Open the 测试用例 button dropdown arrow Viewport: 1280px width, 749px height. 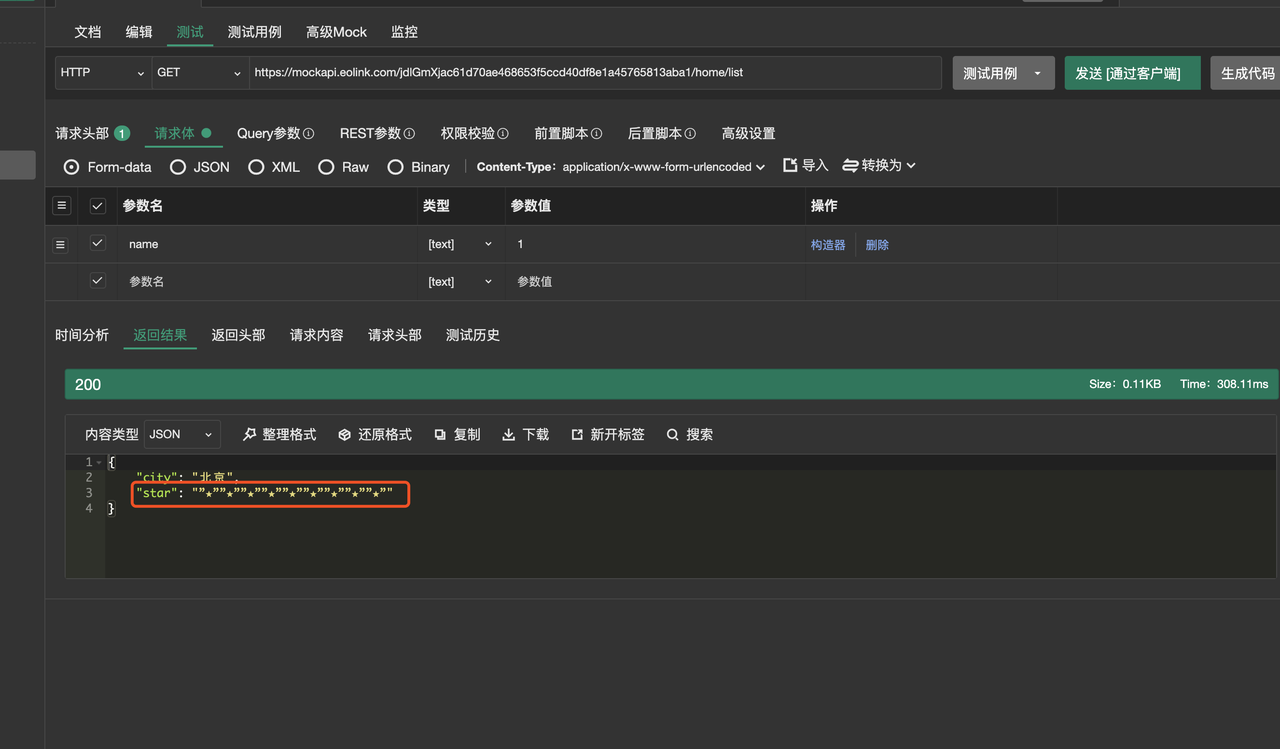point(1037,74)
